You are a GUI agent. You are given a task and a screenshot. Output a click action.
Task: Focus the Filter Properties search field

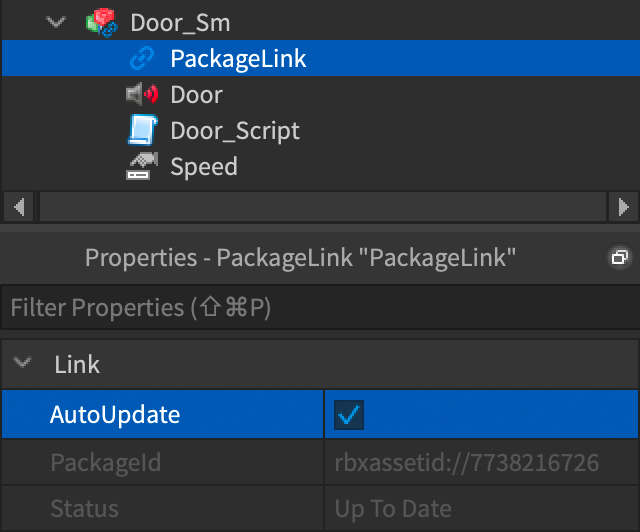320,307
